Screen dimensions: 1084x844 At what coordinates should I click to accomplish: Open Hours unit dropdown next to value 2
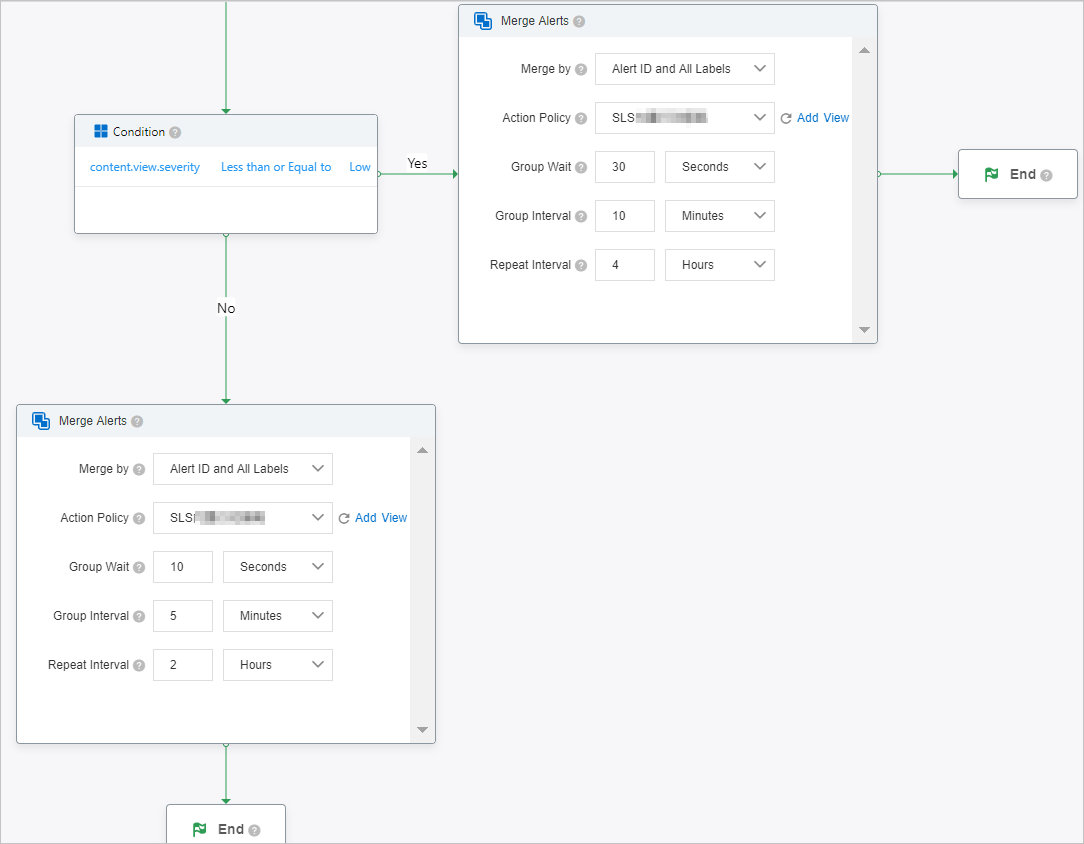[278, 666]
